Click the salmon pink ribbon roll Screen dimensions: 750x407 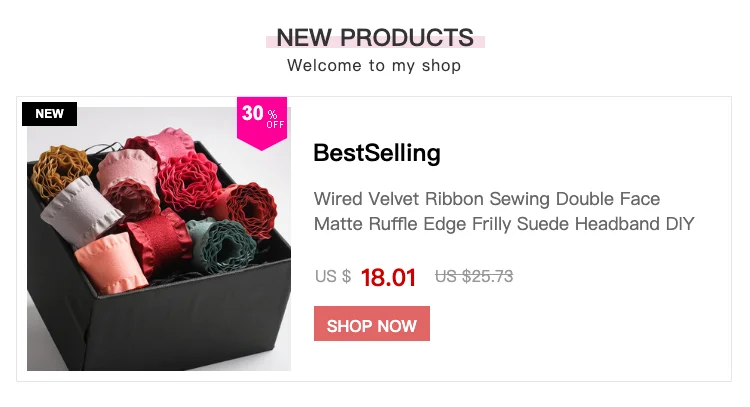pyautogui.click(x=110, y=264)
